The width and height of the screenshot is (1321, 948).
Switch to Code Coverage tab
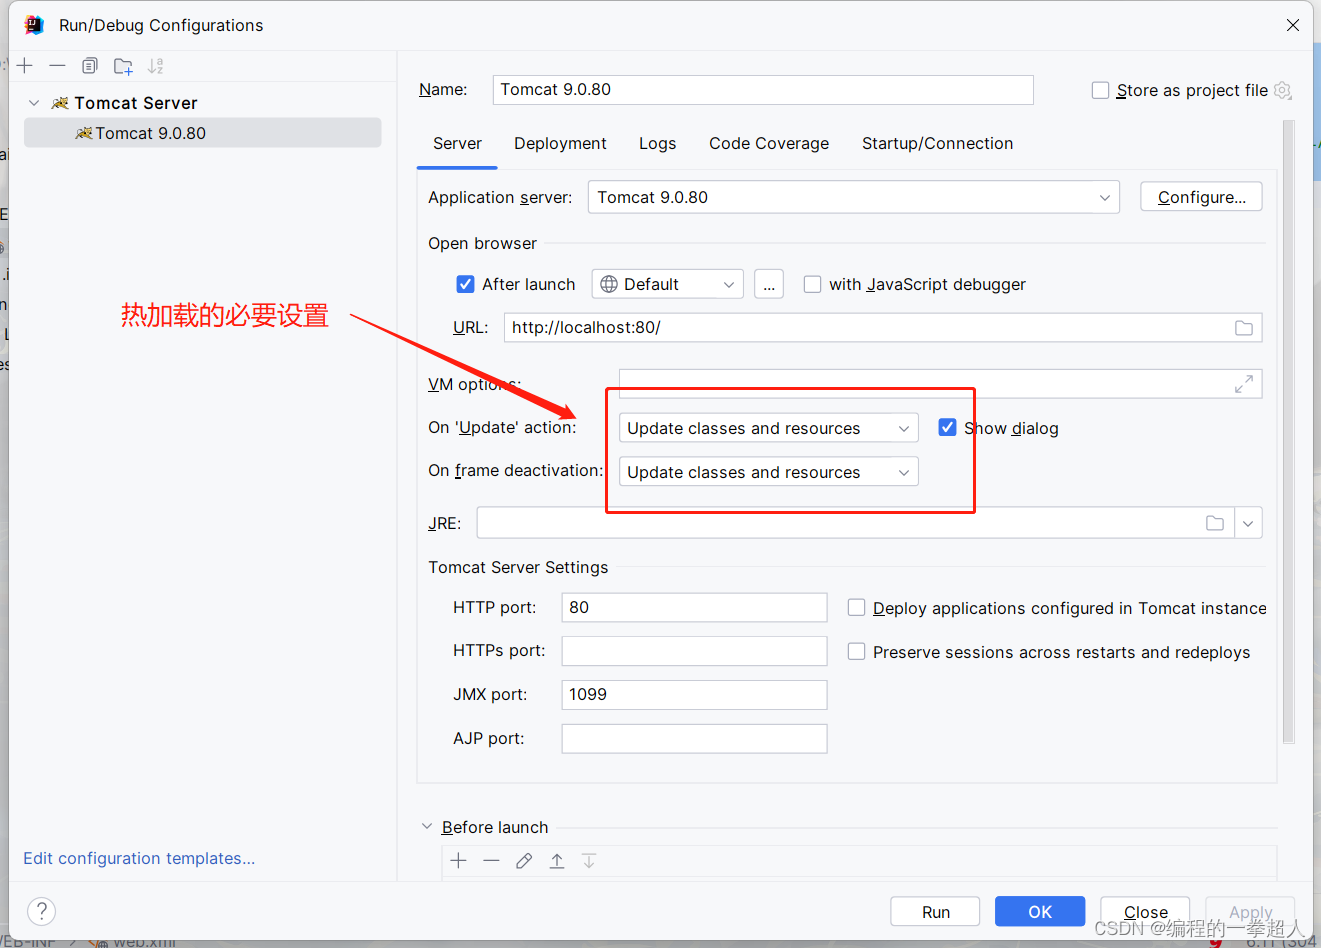click(x=769, y=144)
